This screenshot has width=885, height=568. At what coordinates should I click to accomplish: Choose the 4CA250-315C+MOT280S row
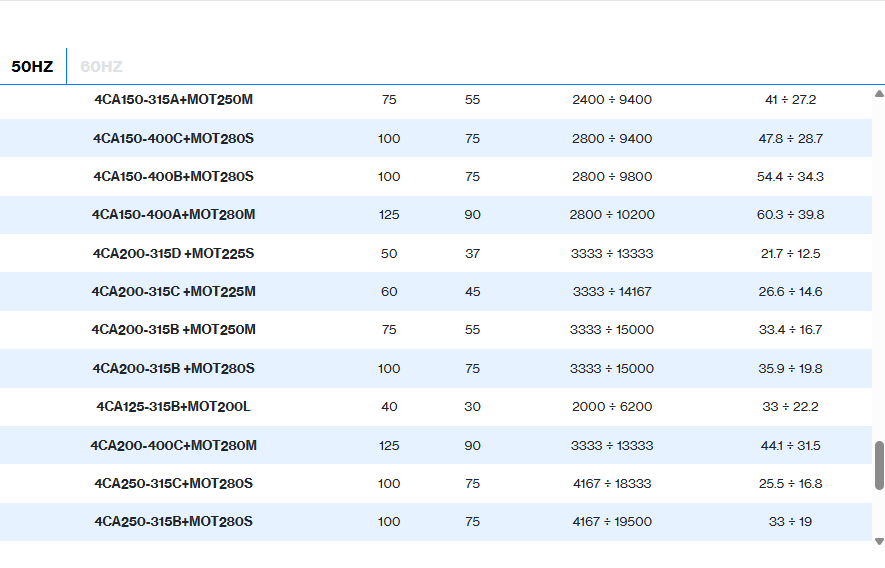coord(173,484)
